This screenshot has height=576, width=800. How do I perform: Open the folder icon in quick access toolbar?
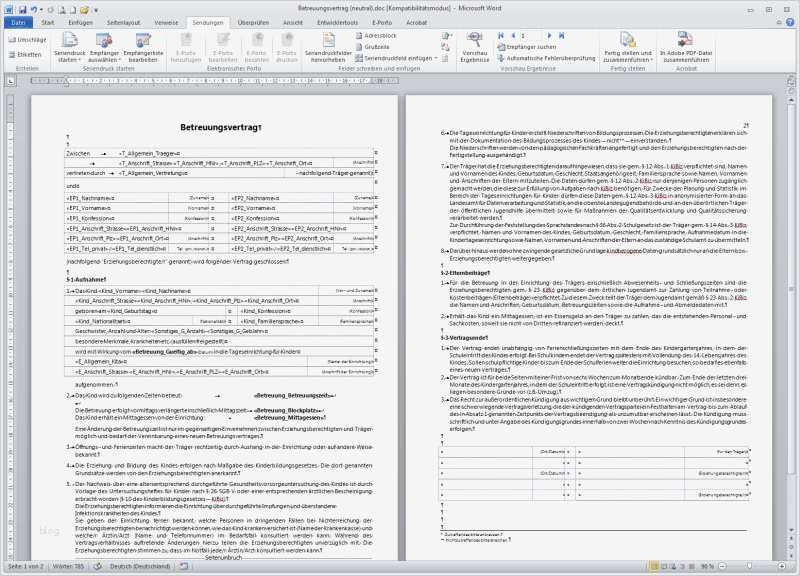(84, 10)
